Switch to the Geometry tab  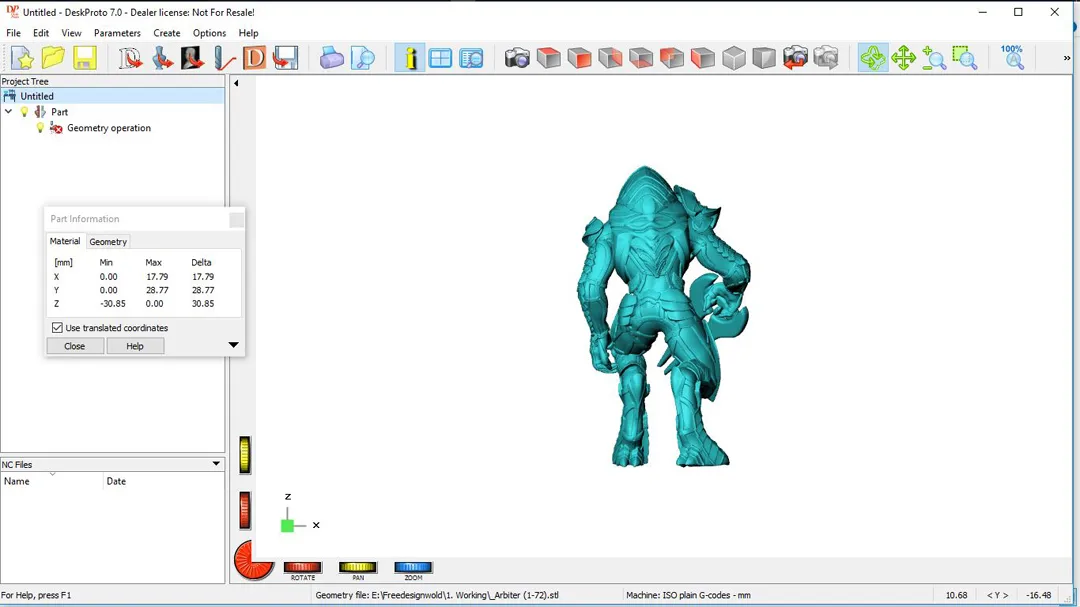pos(108,242)
